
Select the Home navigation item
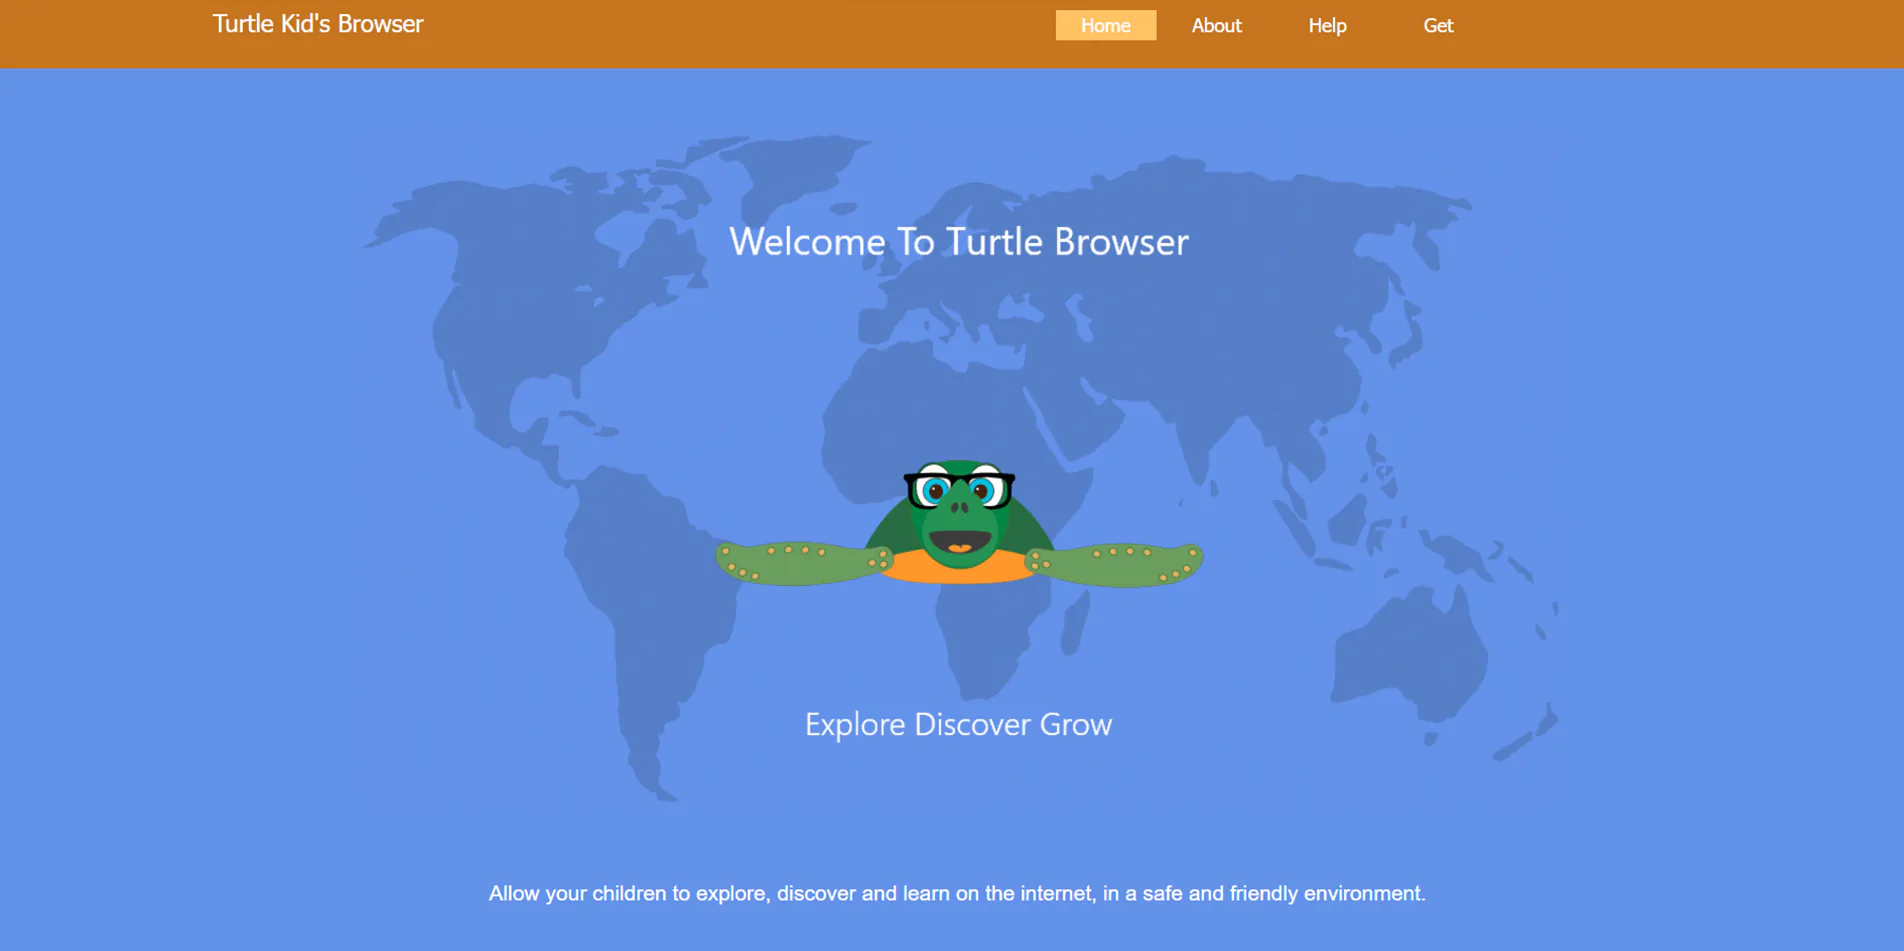pos(1105,25)
